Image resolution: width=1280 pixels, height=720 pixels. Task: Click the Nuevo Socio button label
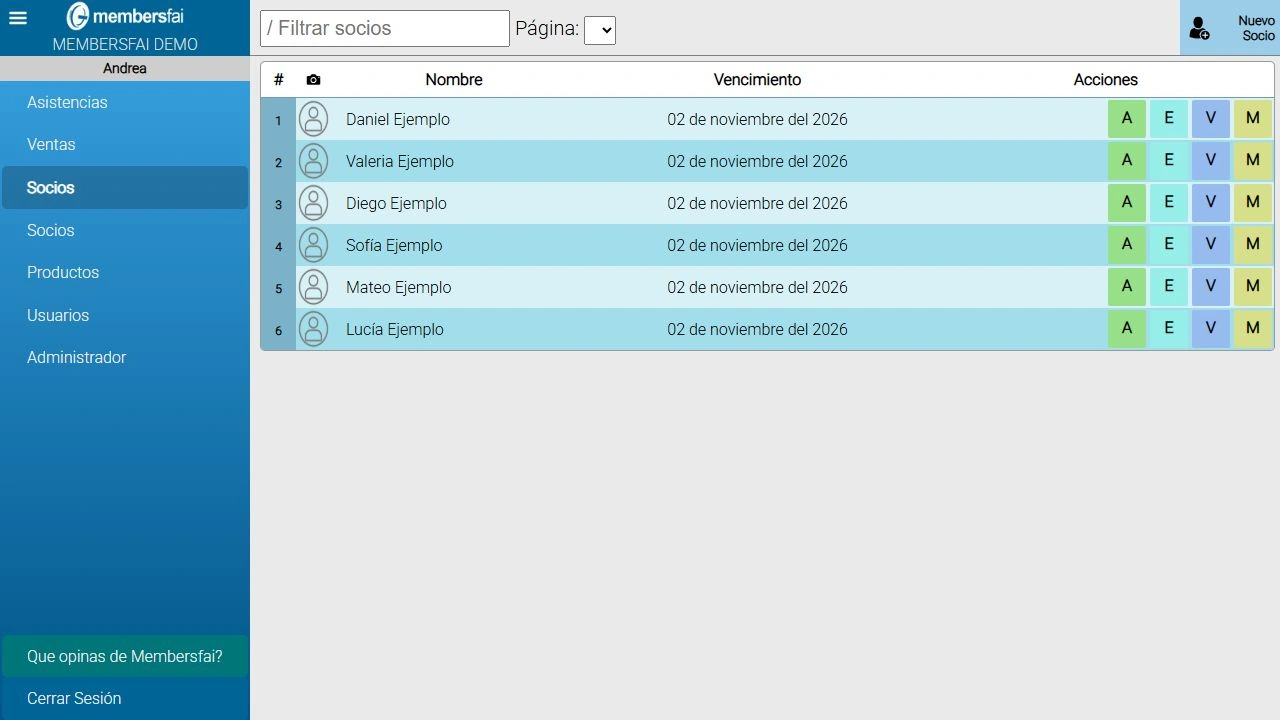click(x=1257, y=28)
